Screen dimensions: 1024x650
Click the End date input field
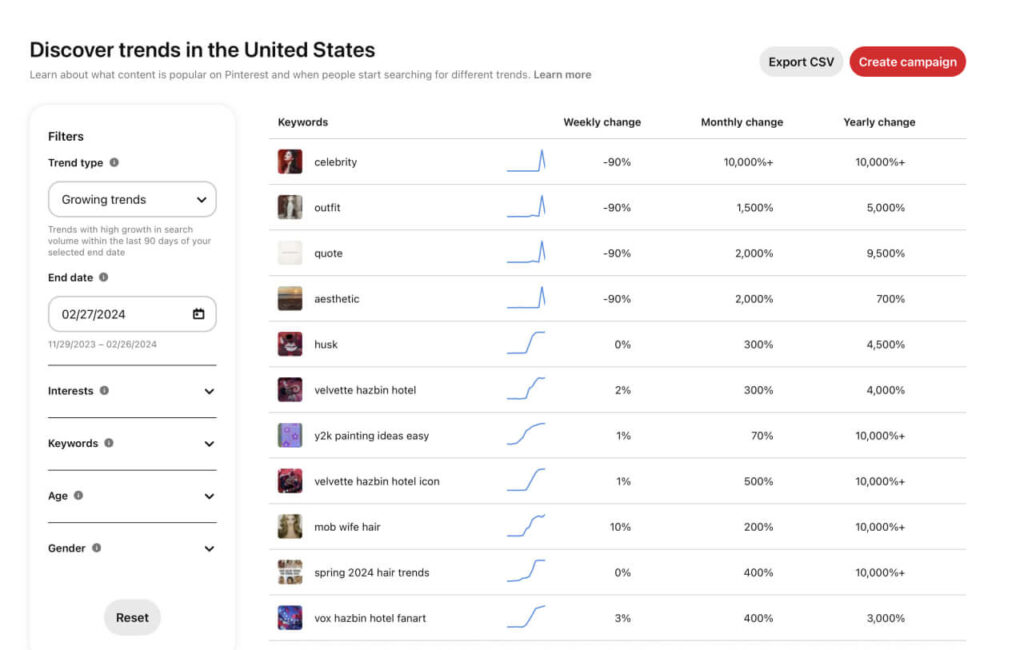[x=120, y=314]
